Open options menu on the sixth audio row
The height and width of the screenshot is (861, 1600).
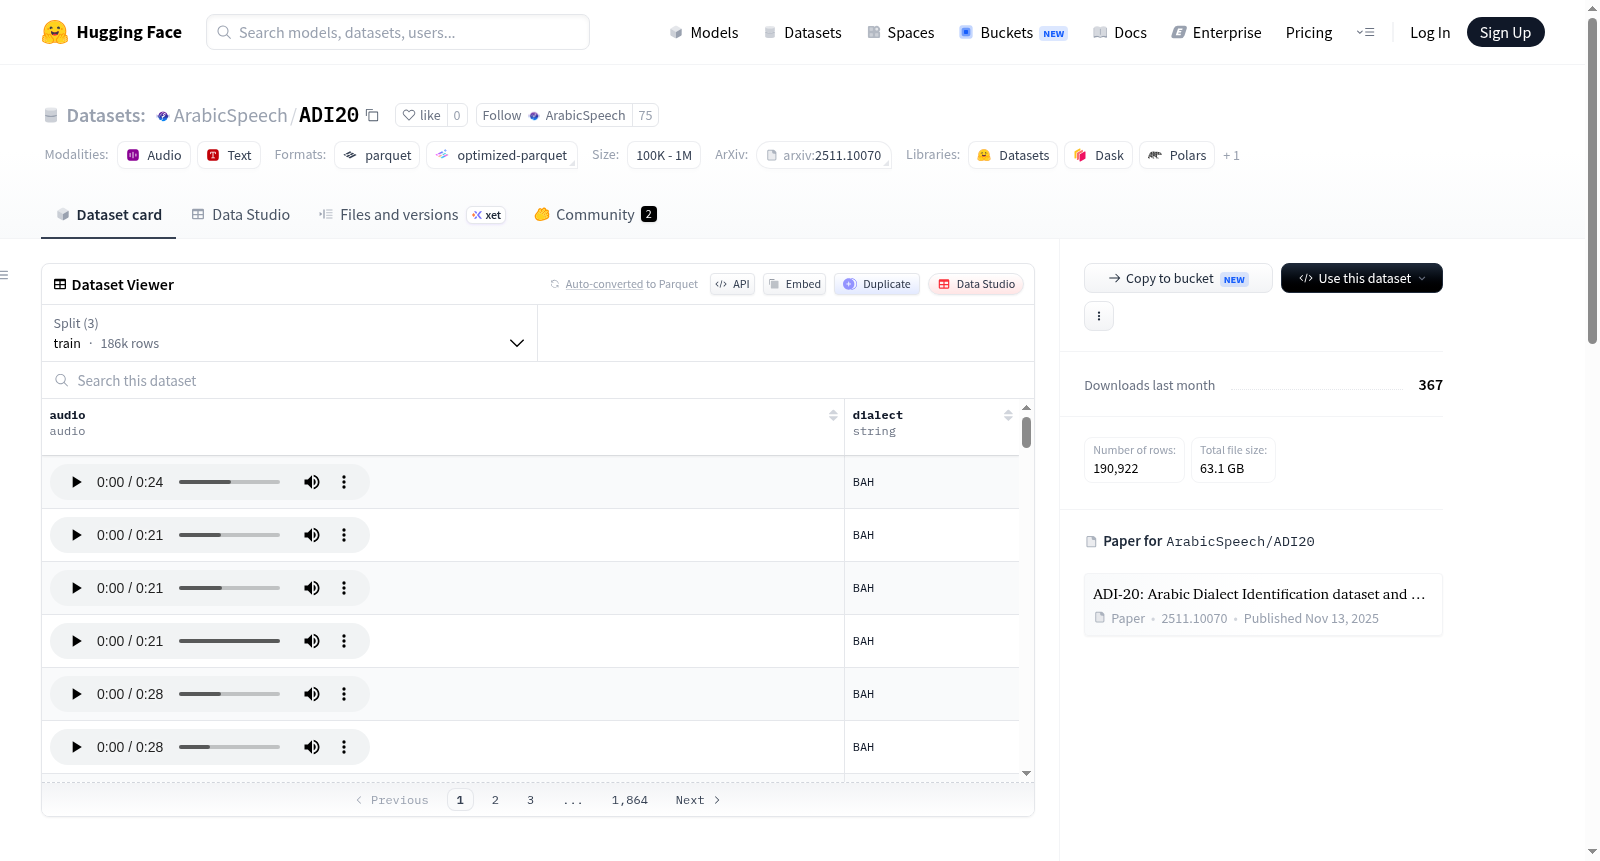[x=344, y=747]
